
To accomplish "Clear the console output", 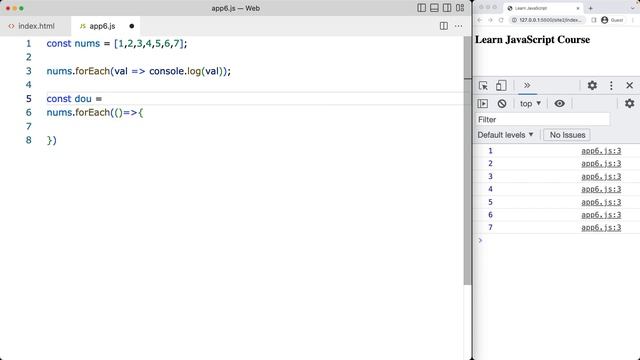I will [x=502, y=104].
